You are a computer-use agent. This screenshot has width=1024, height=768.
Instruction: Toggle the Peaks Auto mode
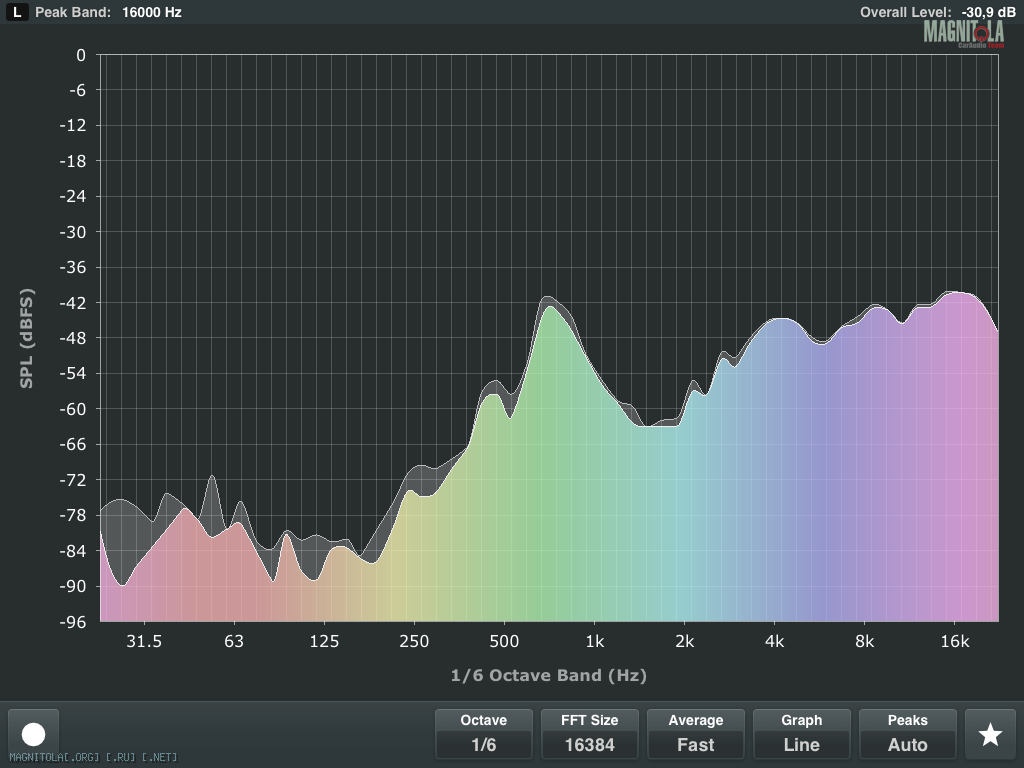[x=908, y=734]
